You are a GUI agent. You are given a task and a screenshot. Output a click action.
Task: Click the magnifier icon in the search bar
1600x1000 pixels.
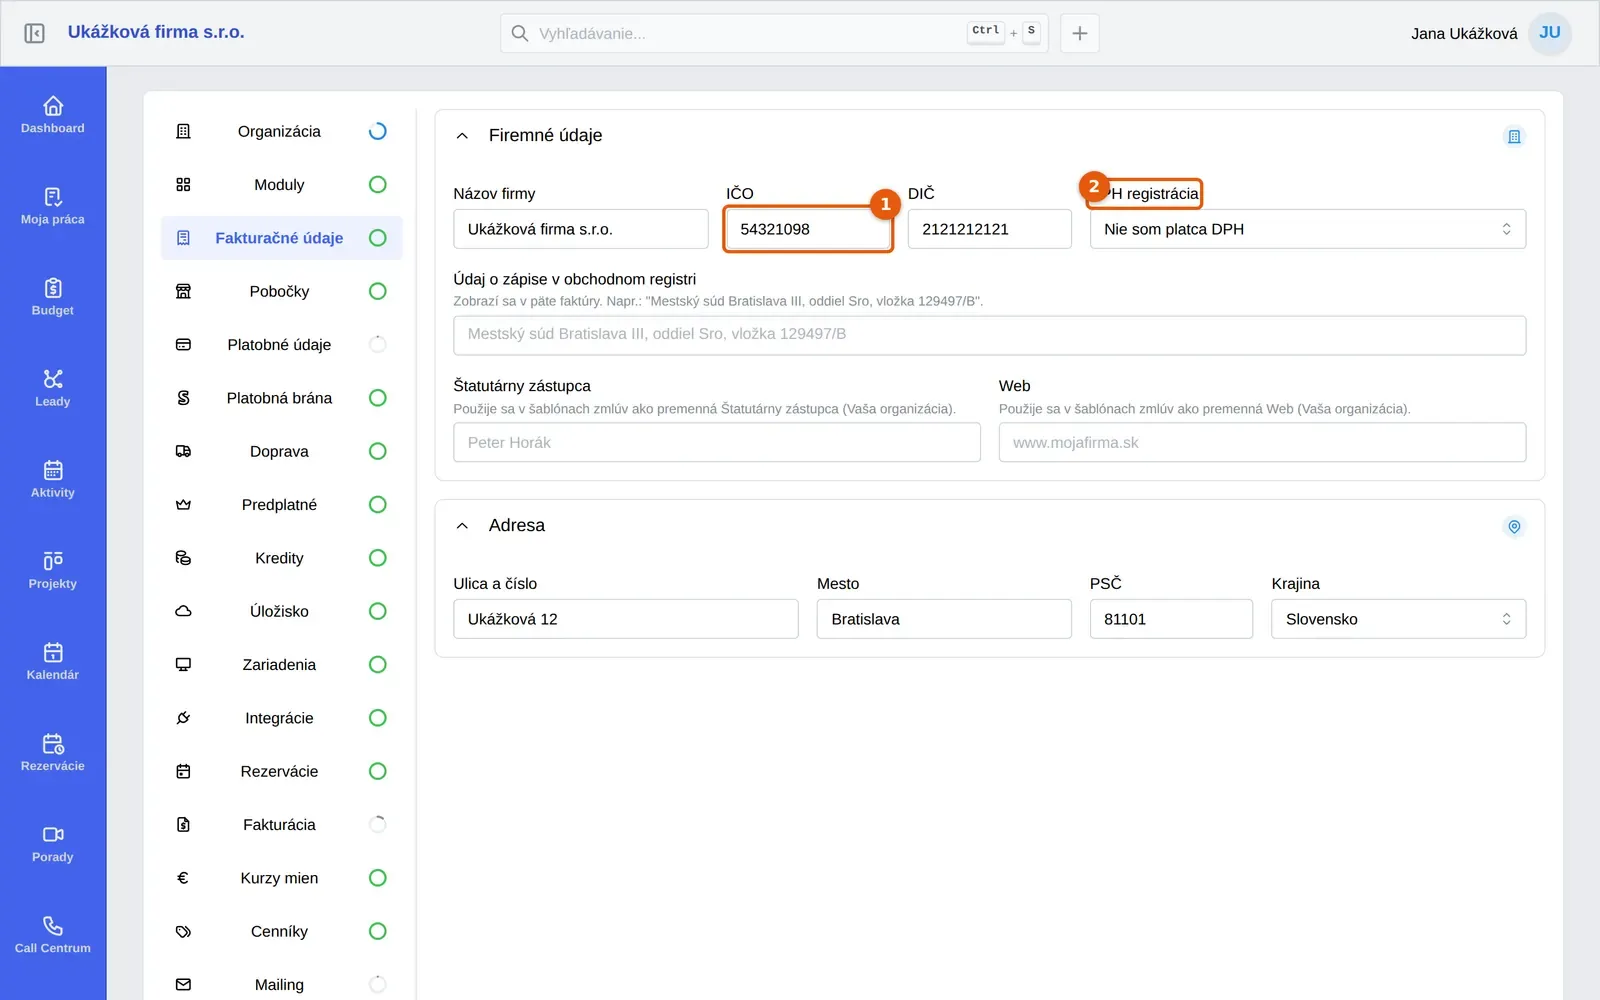coord(520,33)
